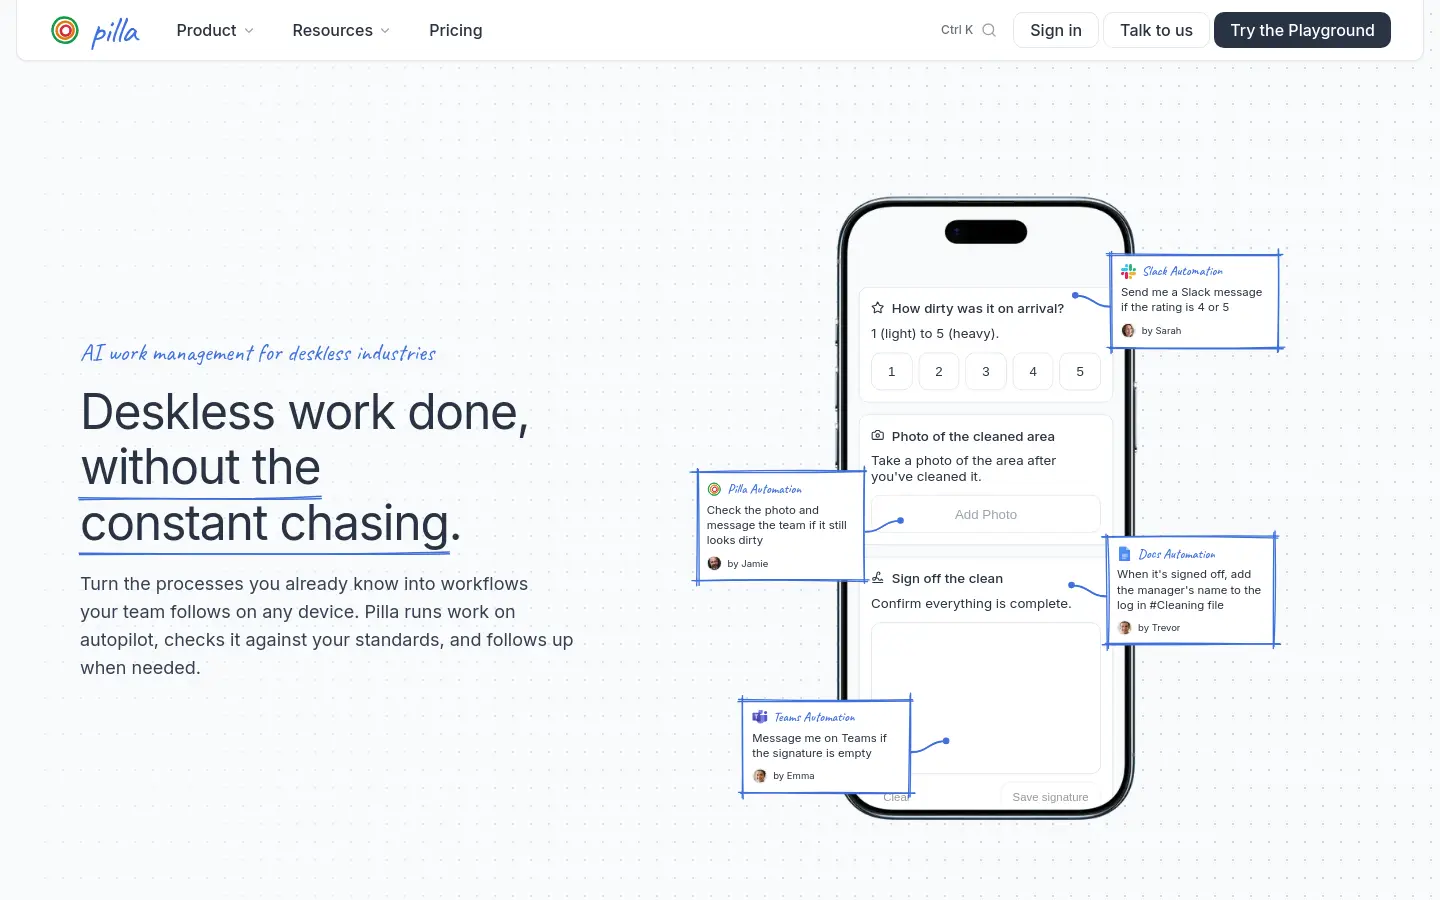Click Trevor's avatar in Docs Automation card
This screenshot has height=900, width=1440.
[x=1125, y=628]
